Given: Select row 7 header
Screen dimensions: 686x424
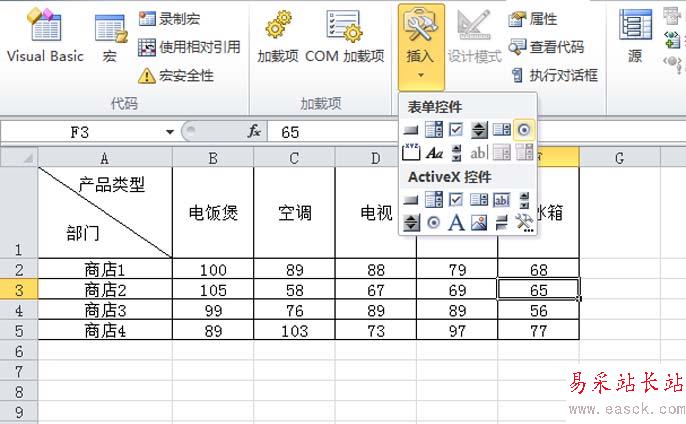Looking at the screenshot, I should [19, 371].
